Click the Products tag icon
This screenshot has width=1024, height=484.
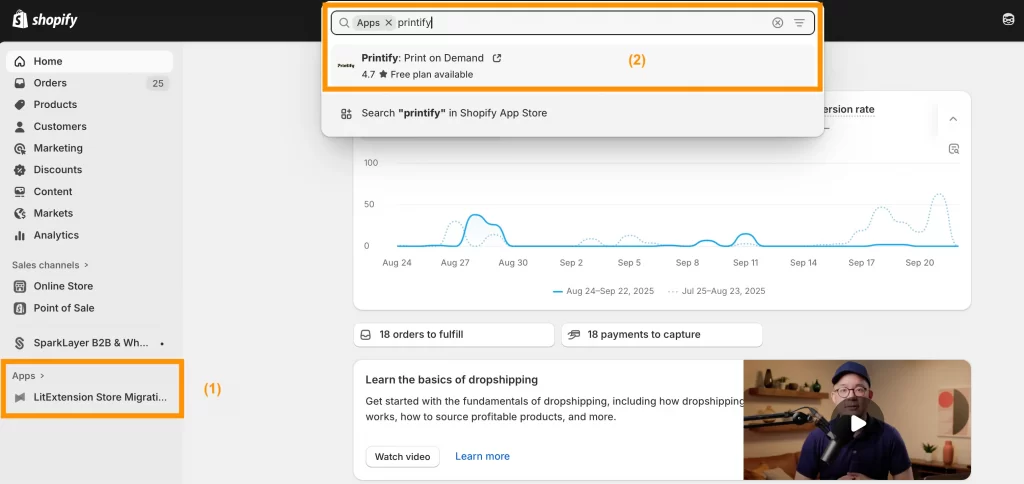(x=20, y=105)
